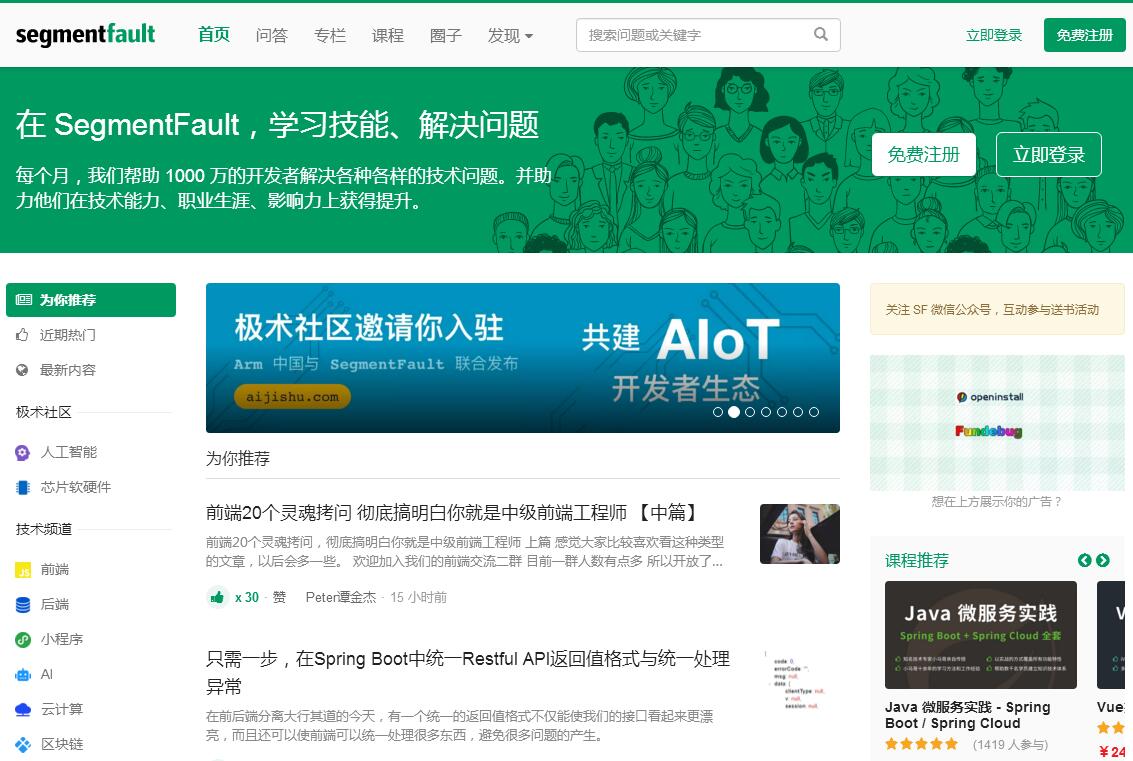This screenshot has width=1133, height=761.
Task: Switch to second banner carousel dot
Action: pyautogui.click(x=734, y=412)
